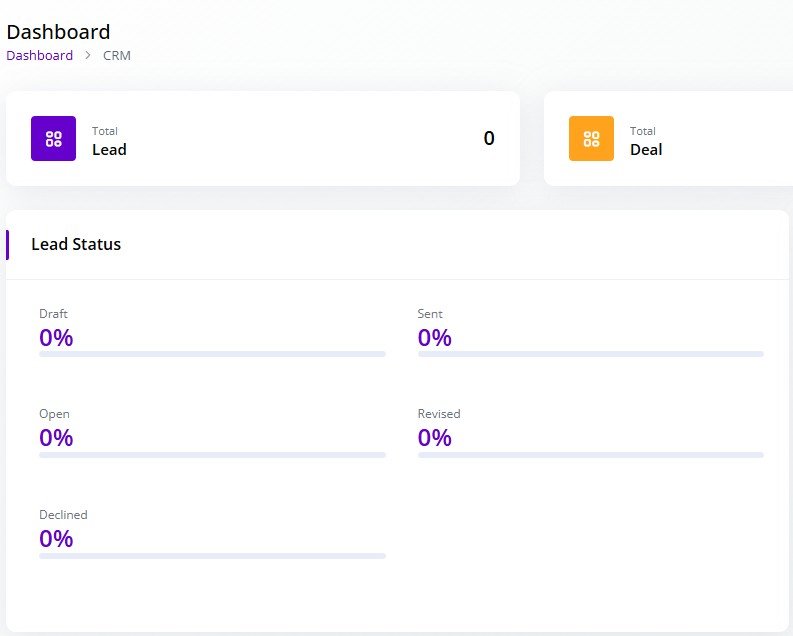Click the Total Lead count of 0
This screenshot has height=636, width=793.
coord(489,139)
